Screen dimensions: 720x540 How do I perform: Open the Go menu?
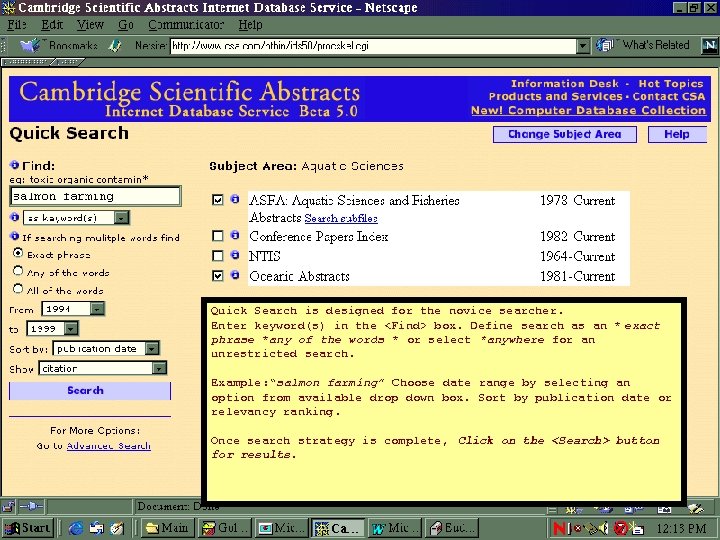pos(126,25)
